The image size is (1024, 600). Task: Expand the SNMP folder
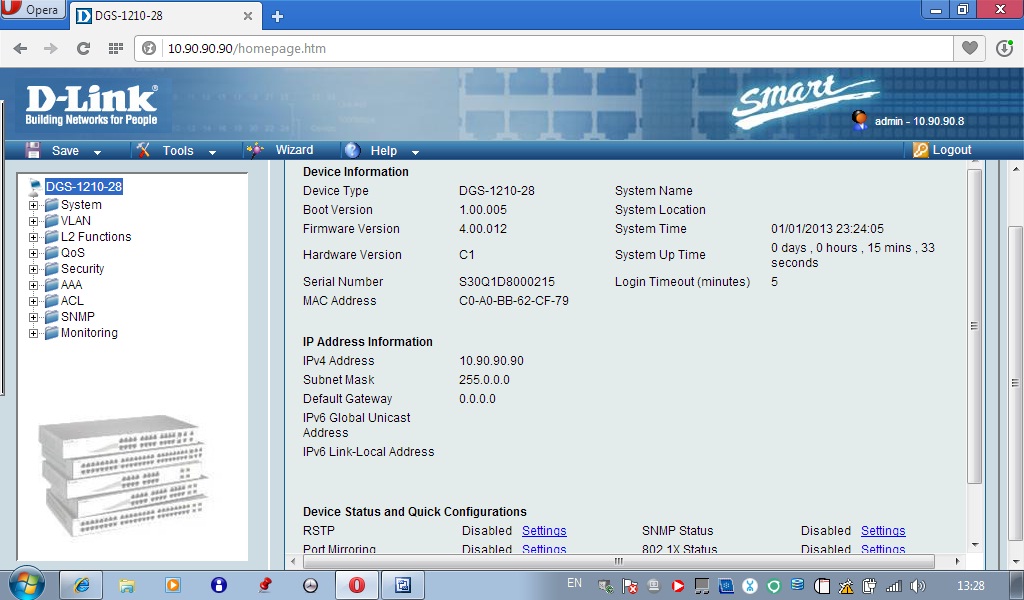[33, 317]
